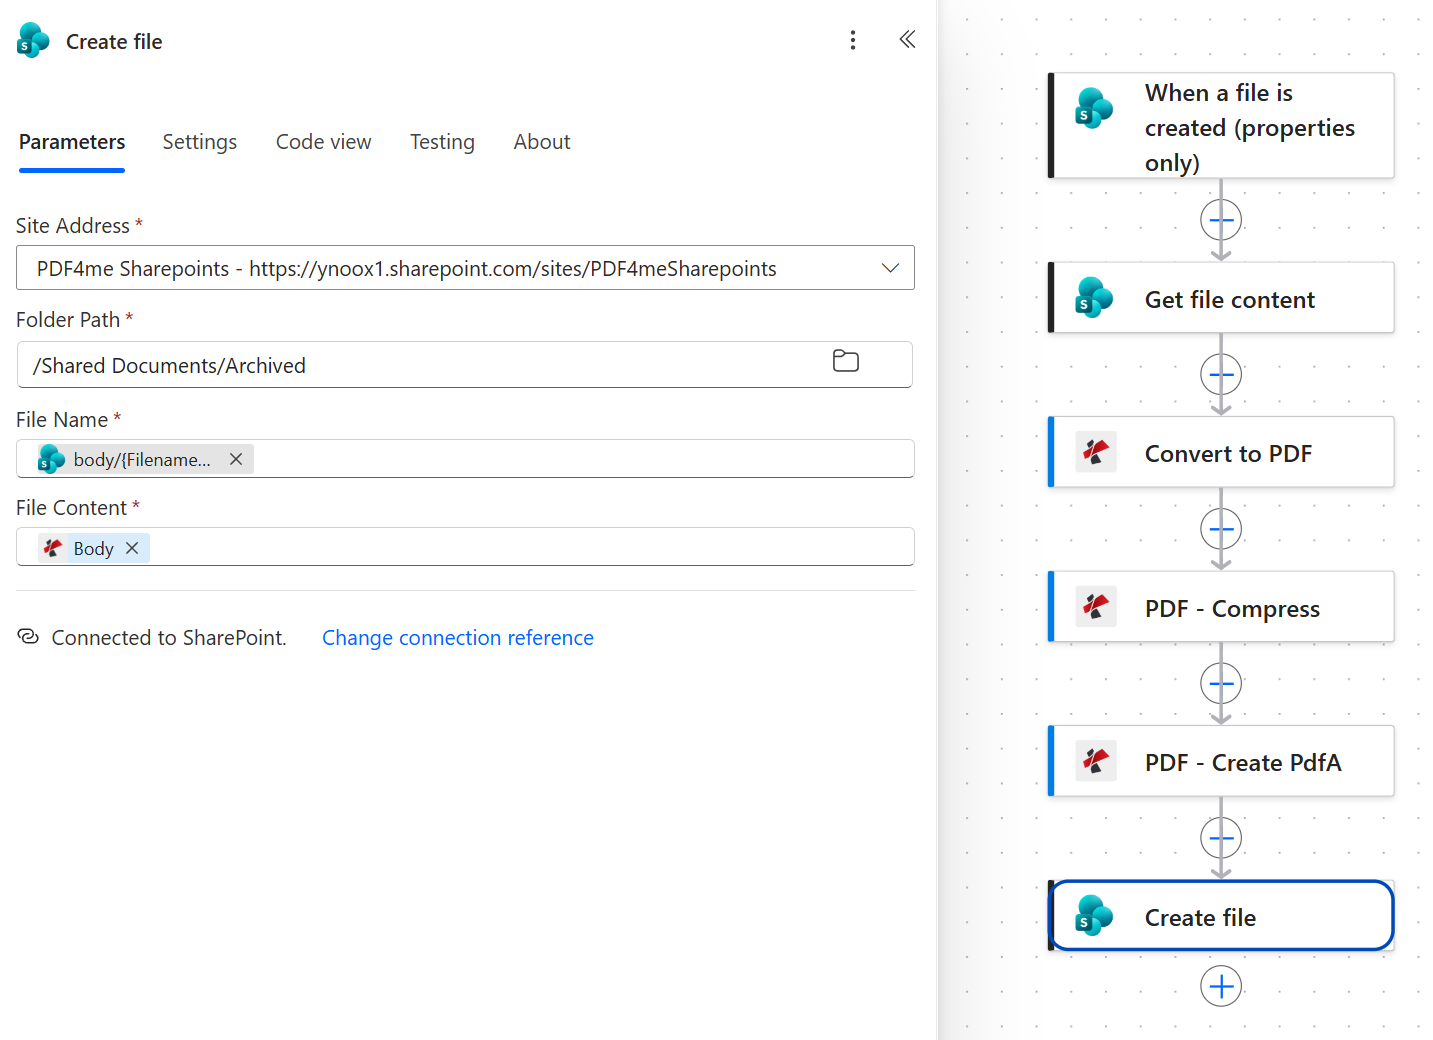
Task: Click the Body dynamic content token
Action: 93,548
